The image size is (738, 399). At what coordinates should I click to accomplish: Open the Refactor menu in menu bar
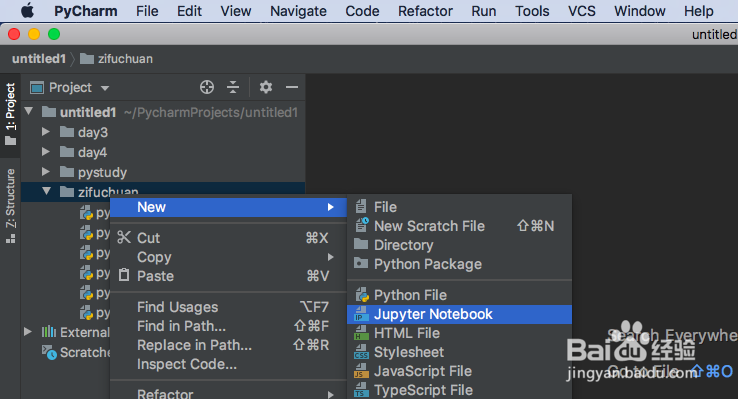click(x=425, y=11)
